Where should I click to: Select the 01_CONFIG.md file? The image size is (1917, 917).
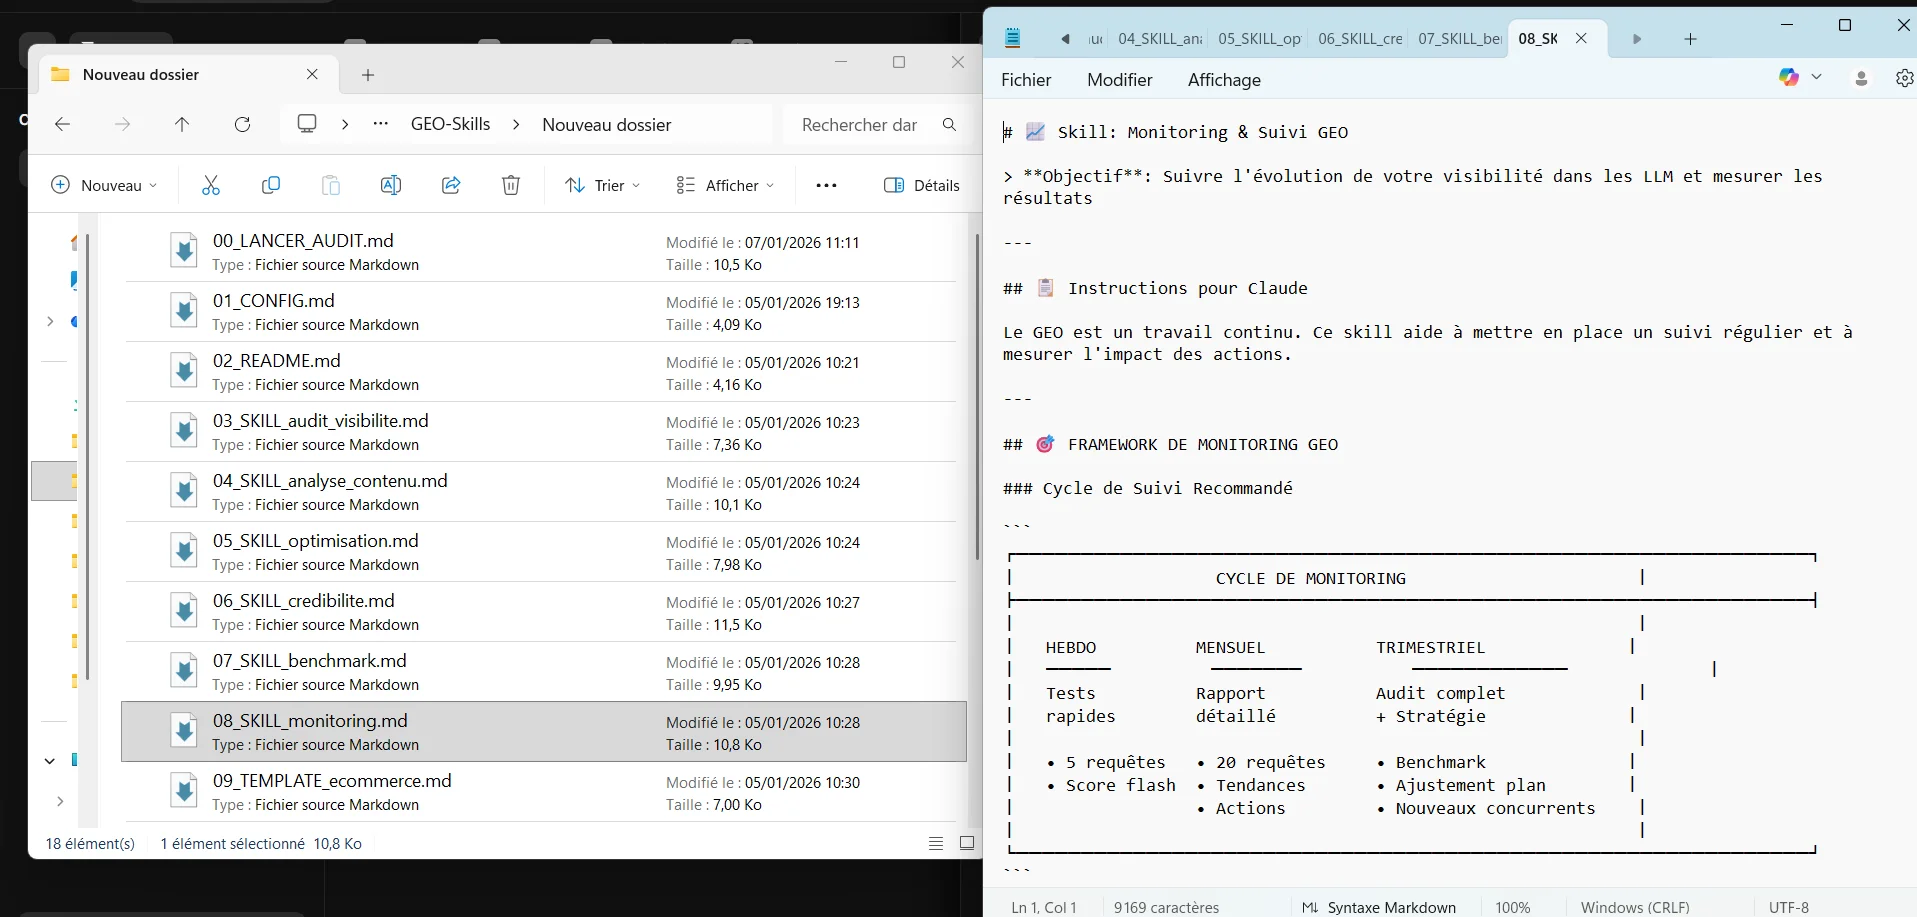(540, 311)
